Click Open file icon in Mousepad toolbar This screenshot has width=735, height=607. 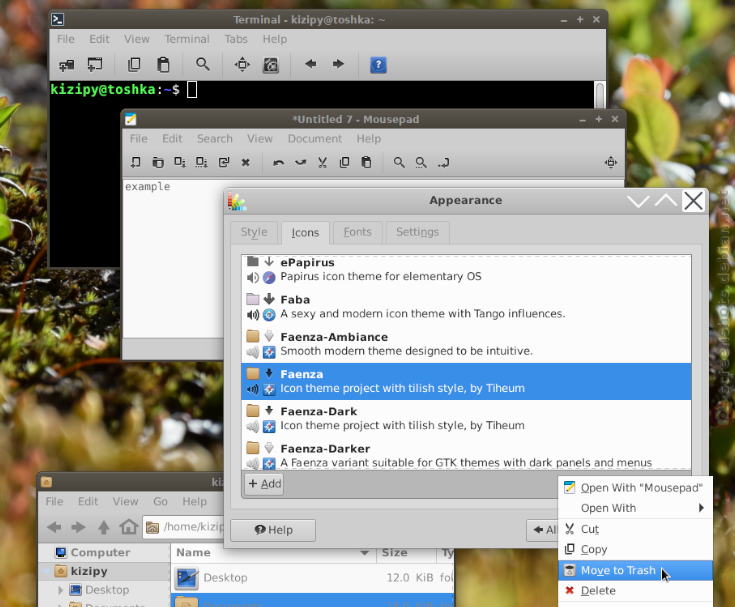158,163
